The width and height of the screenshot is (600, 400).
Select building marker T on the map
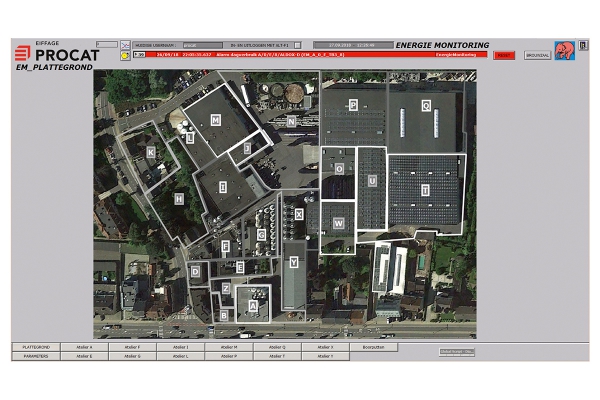click(425, 190)
